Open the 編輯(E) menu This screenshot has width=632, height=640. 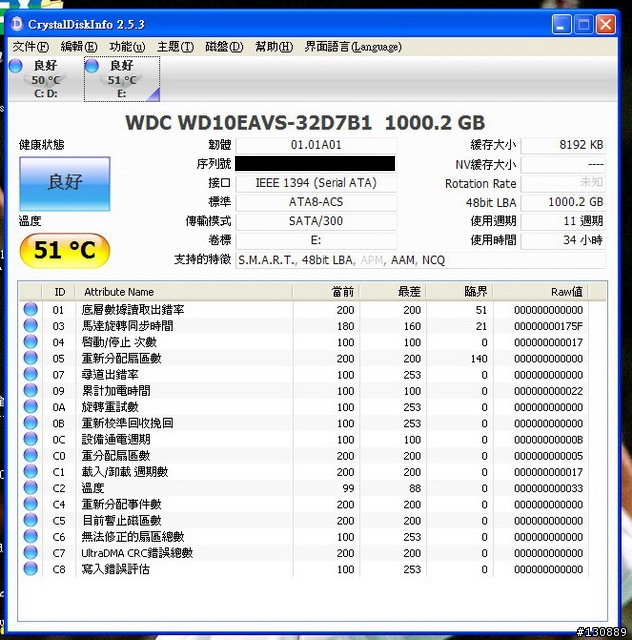[79, 47]
